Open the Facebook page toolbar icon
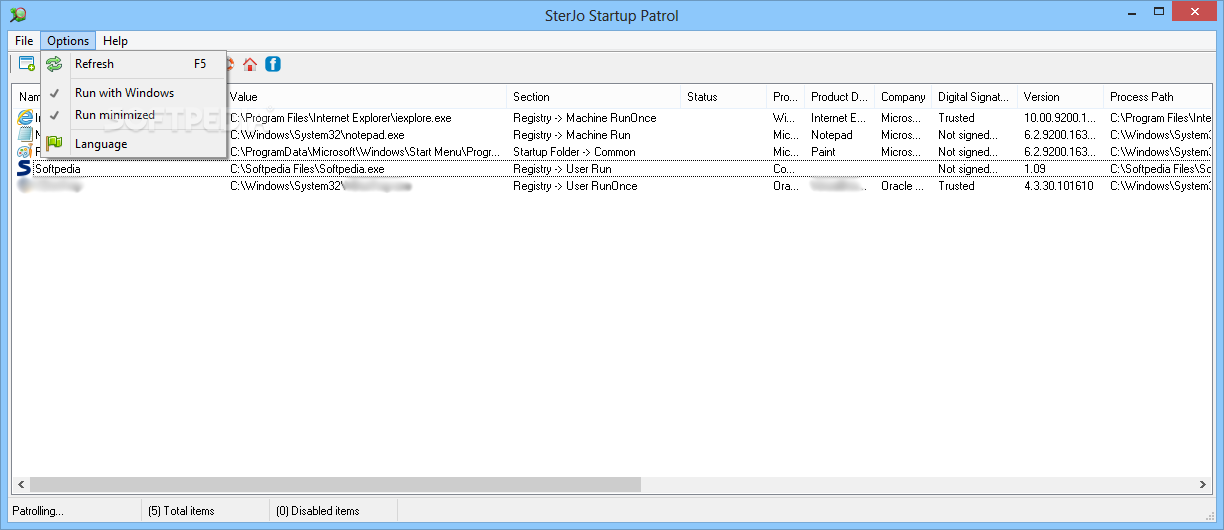 tap(272, 64)
